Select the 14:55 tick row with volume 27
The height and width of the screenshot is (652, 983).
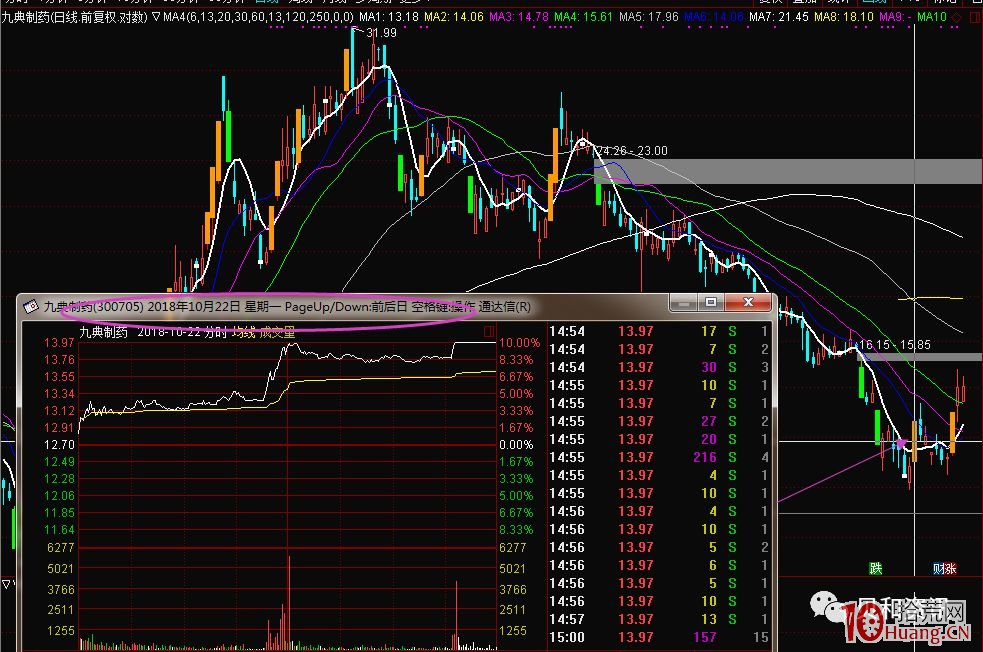coord(659,421)
